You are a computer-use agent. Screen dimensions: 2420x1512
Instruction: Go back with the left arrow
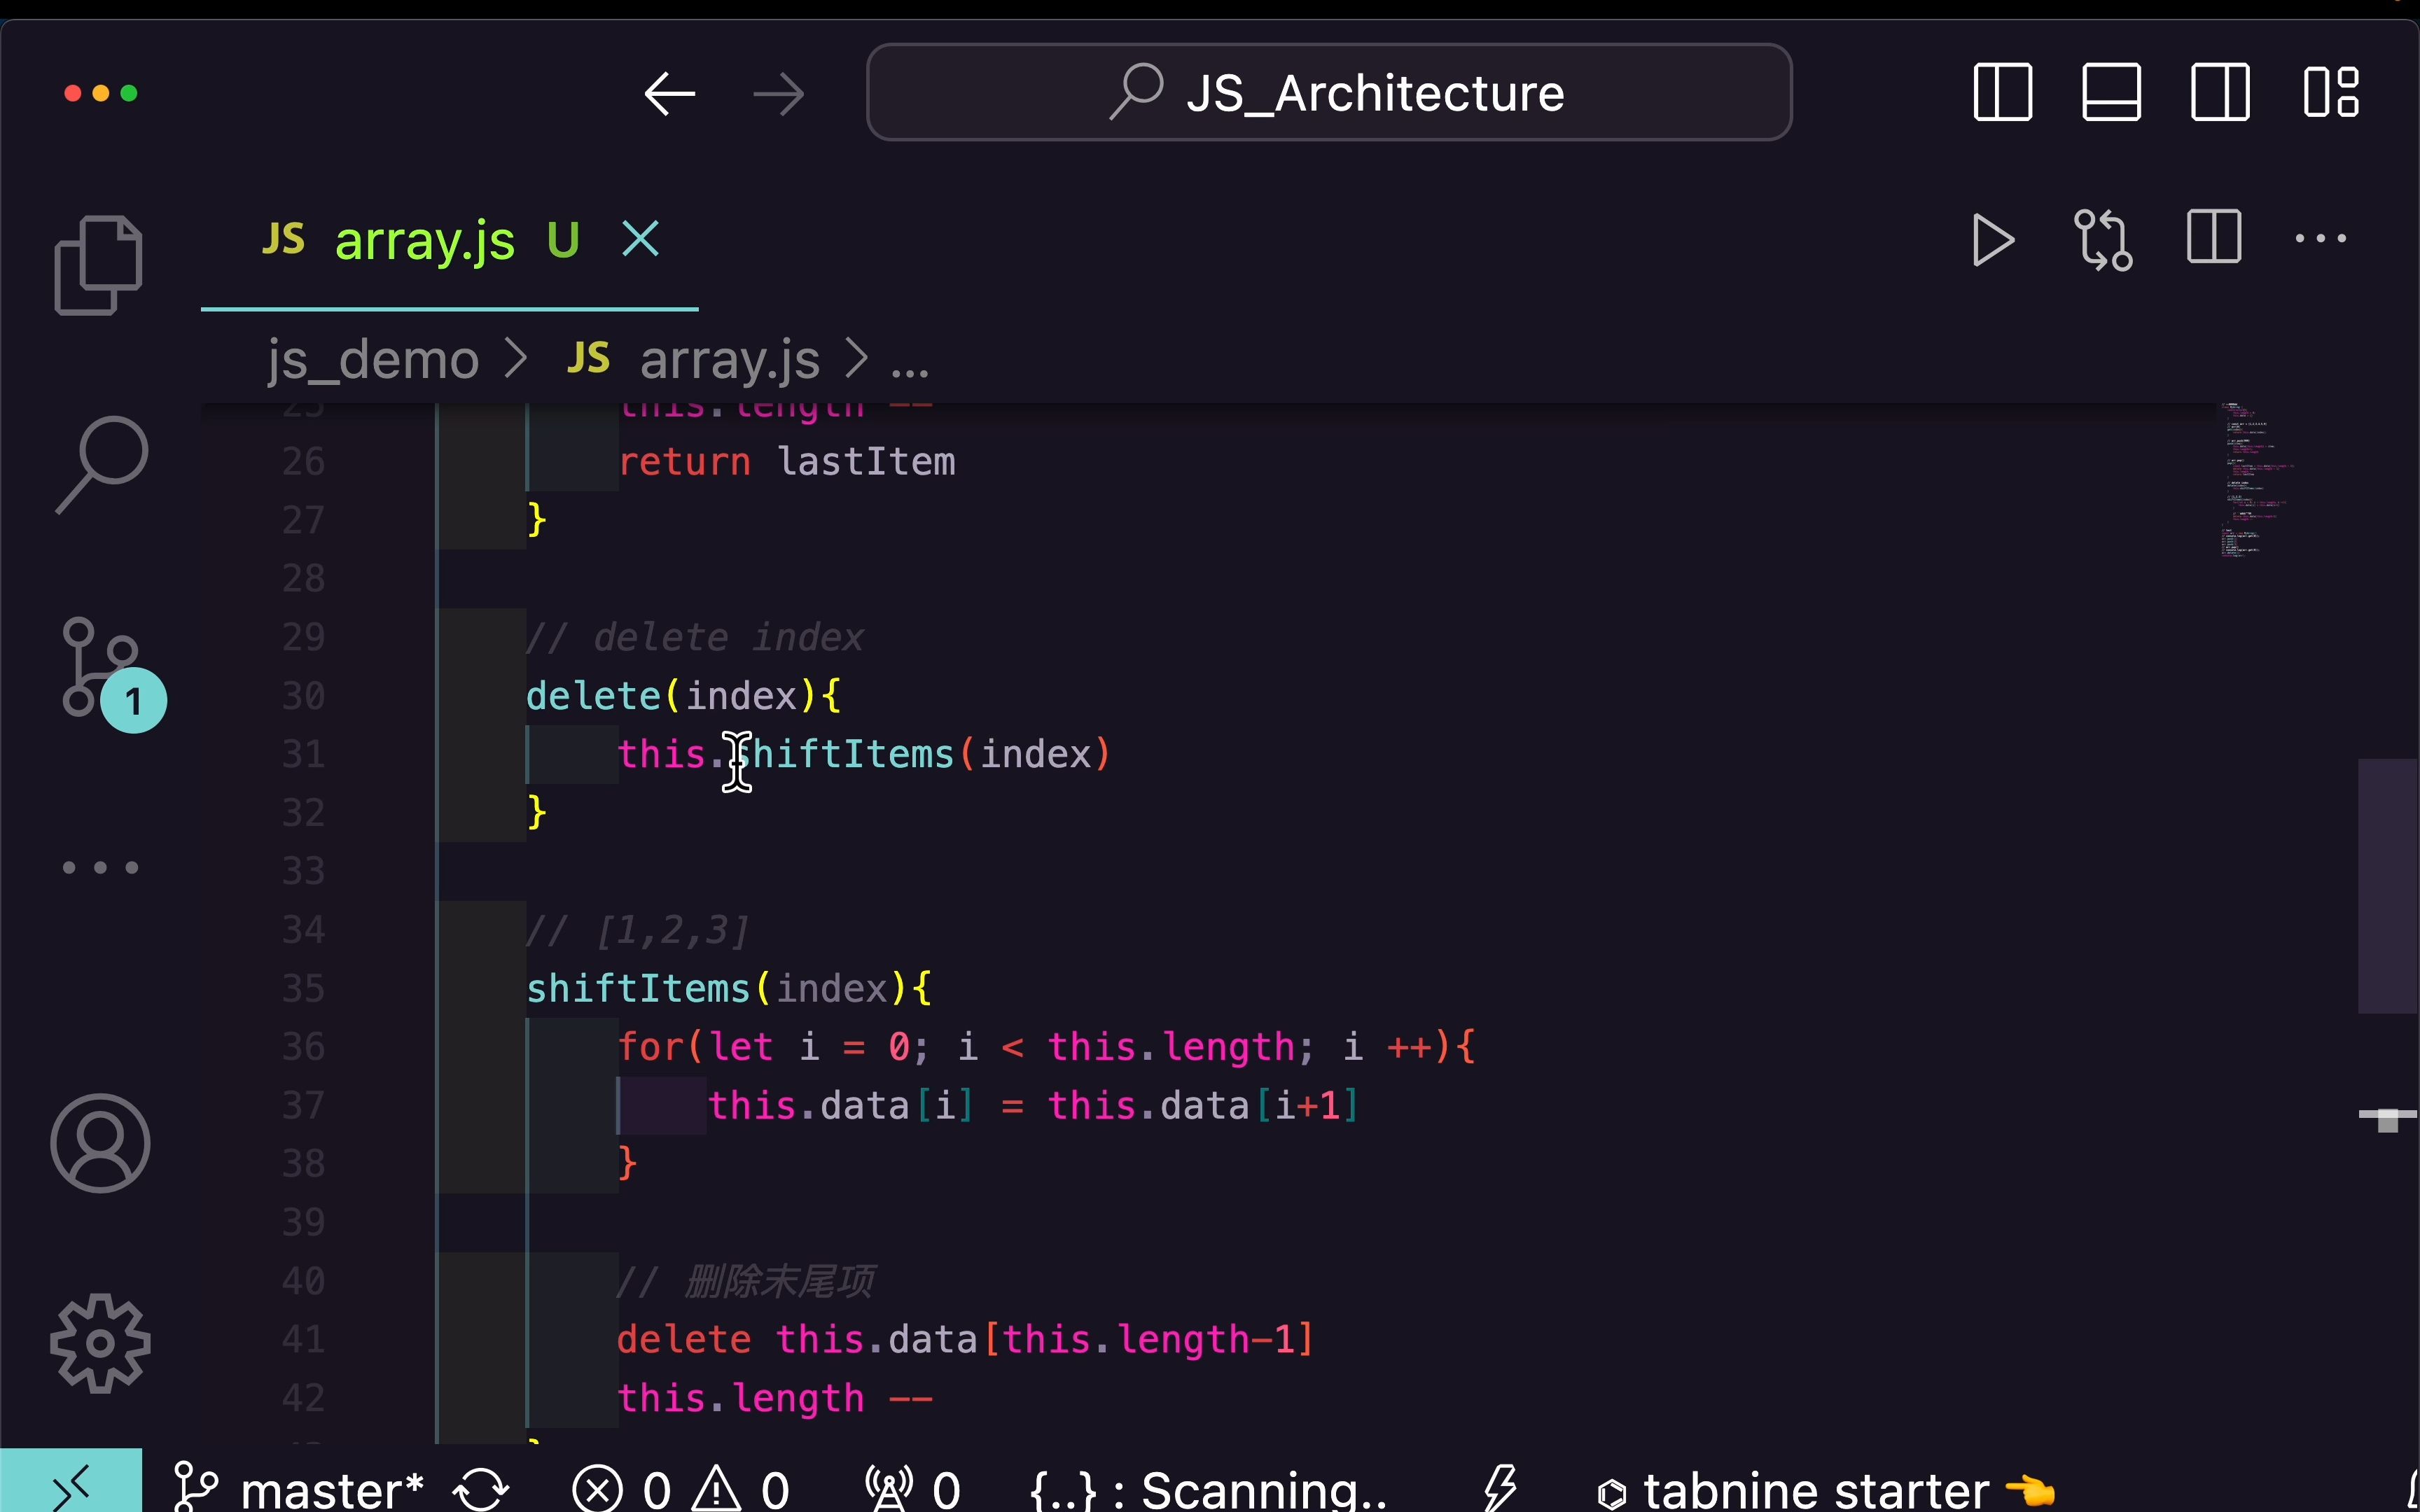[x=669, y=94]
